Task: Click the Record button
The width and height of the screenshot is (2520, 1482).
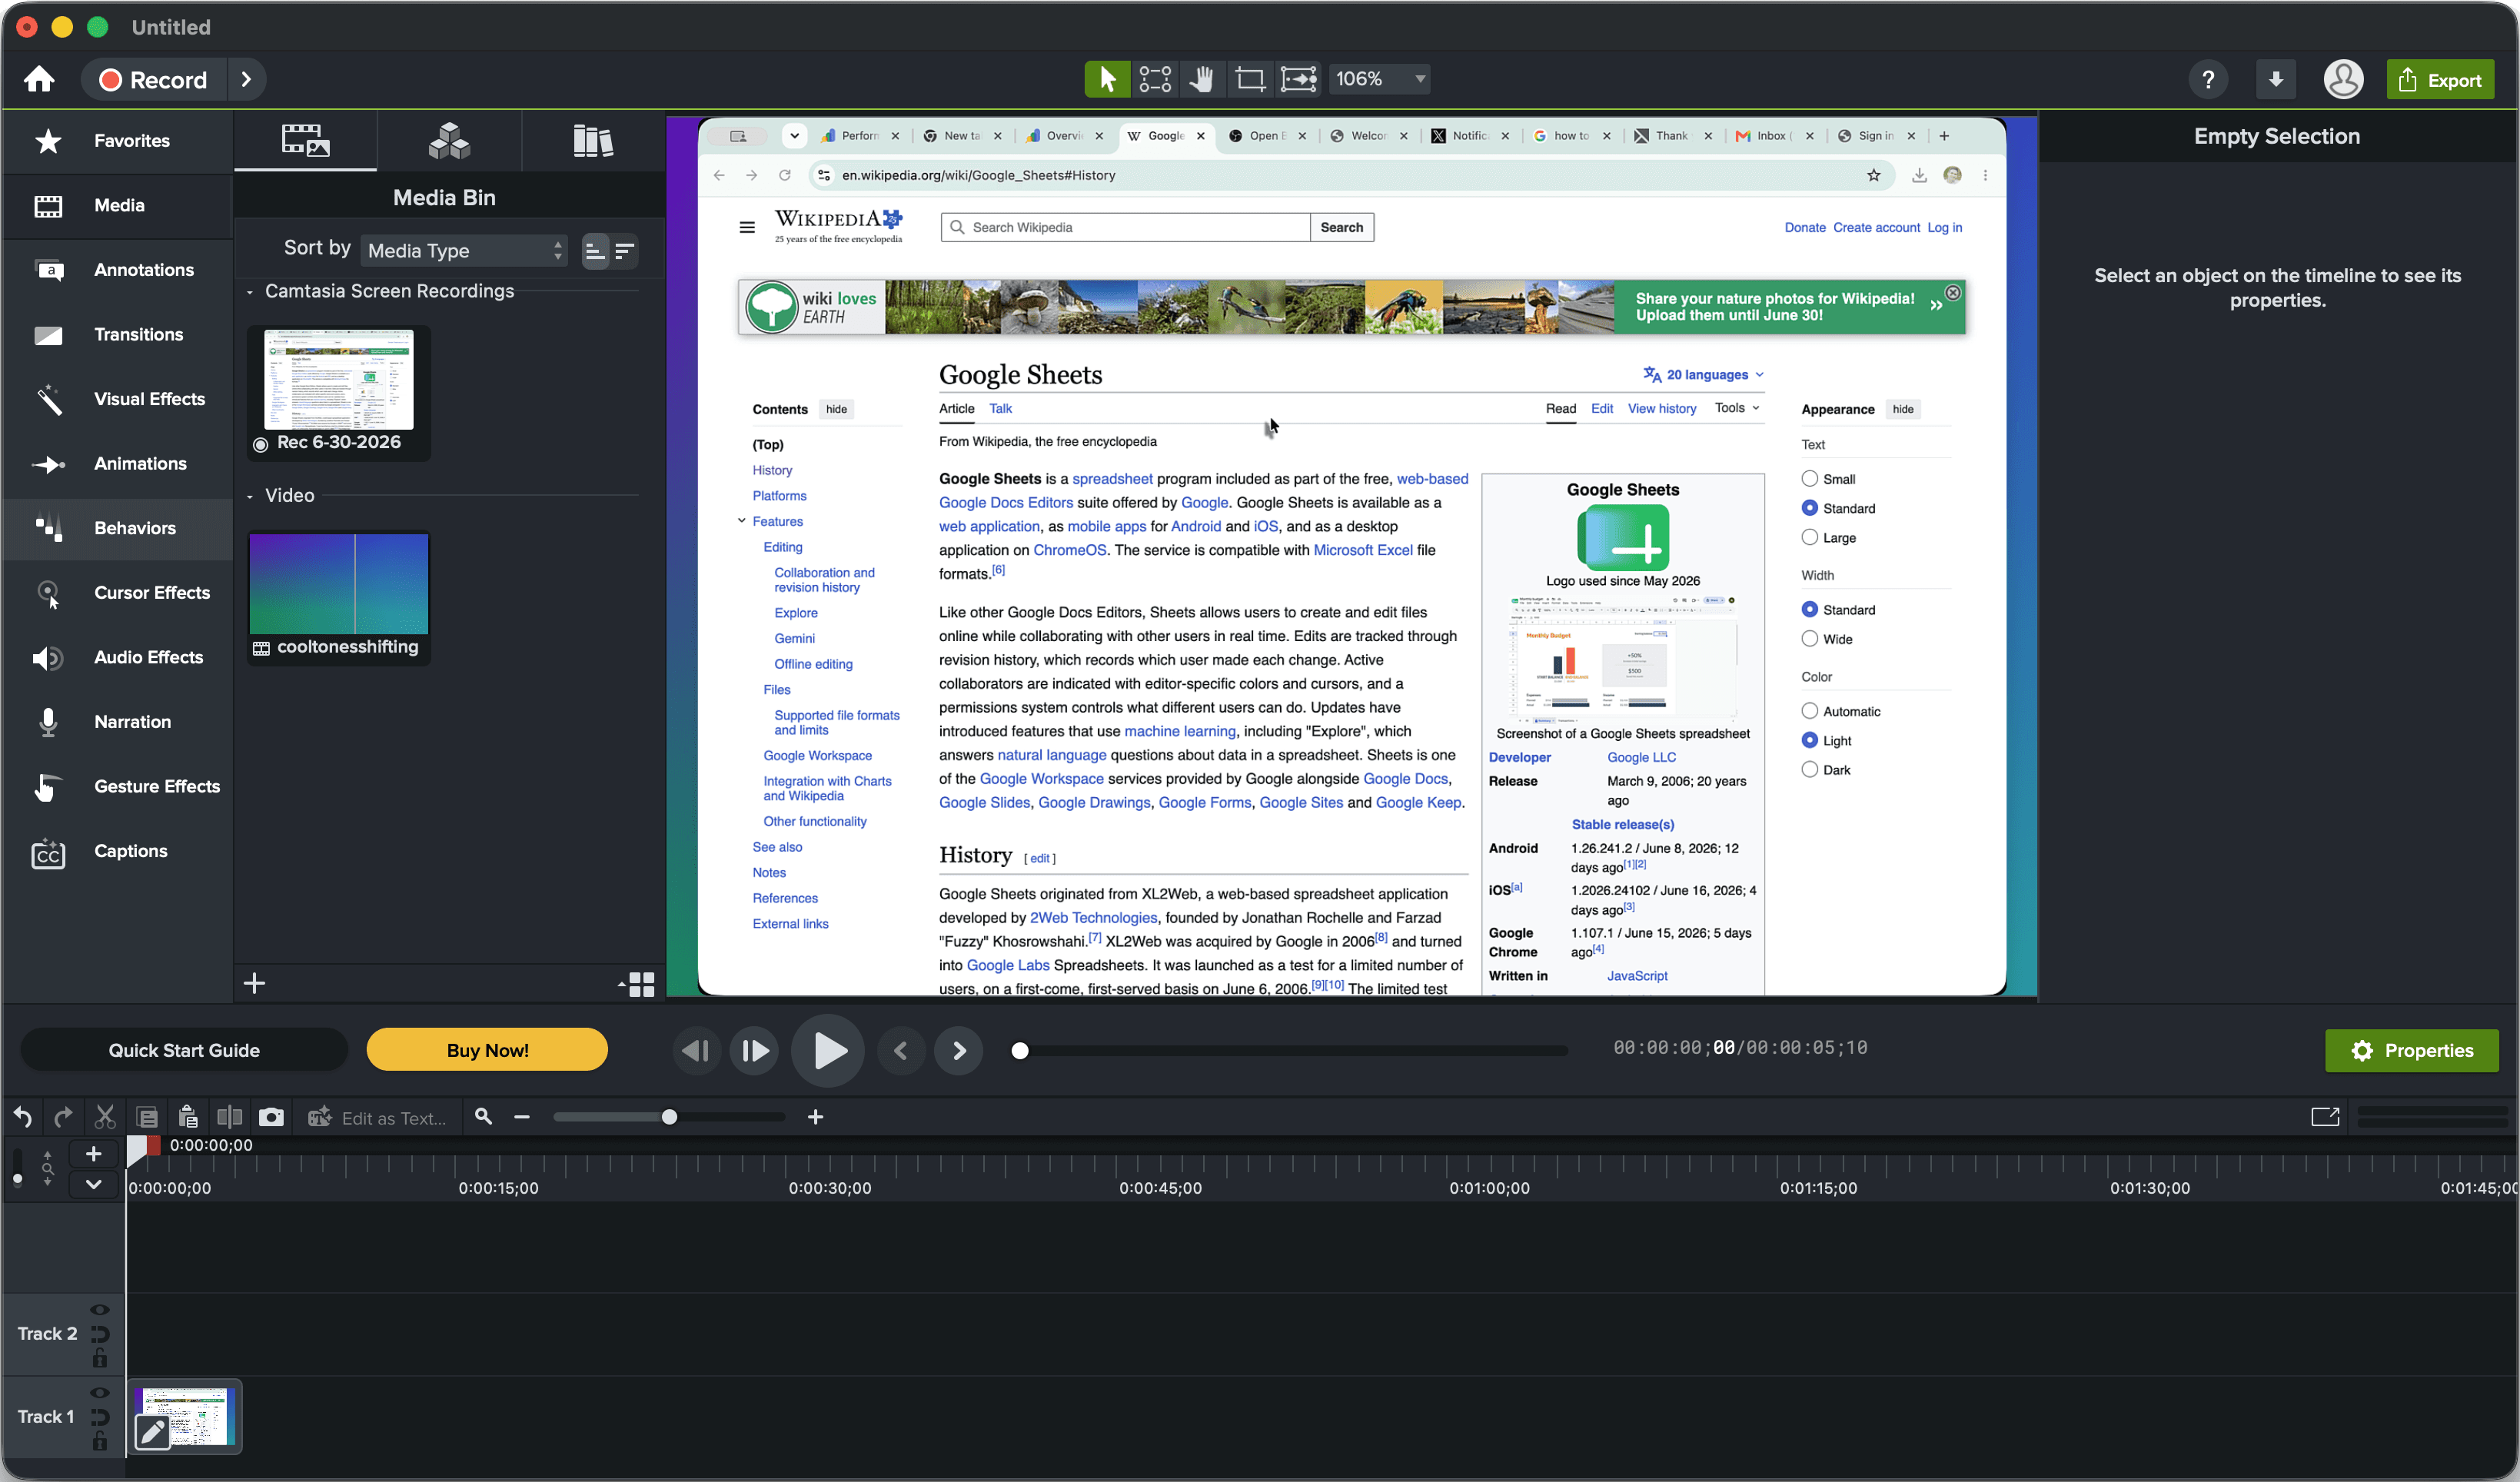Action: coord(154,79)
